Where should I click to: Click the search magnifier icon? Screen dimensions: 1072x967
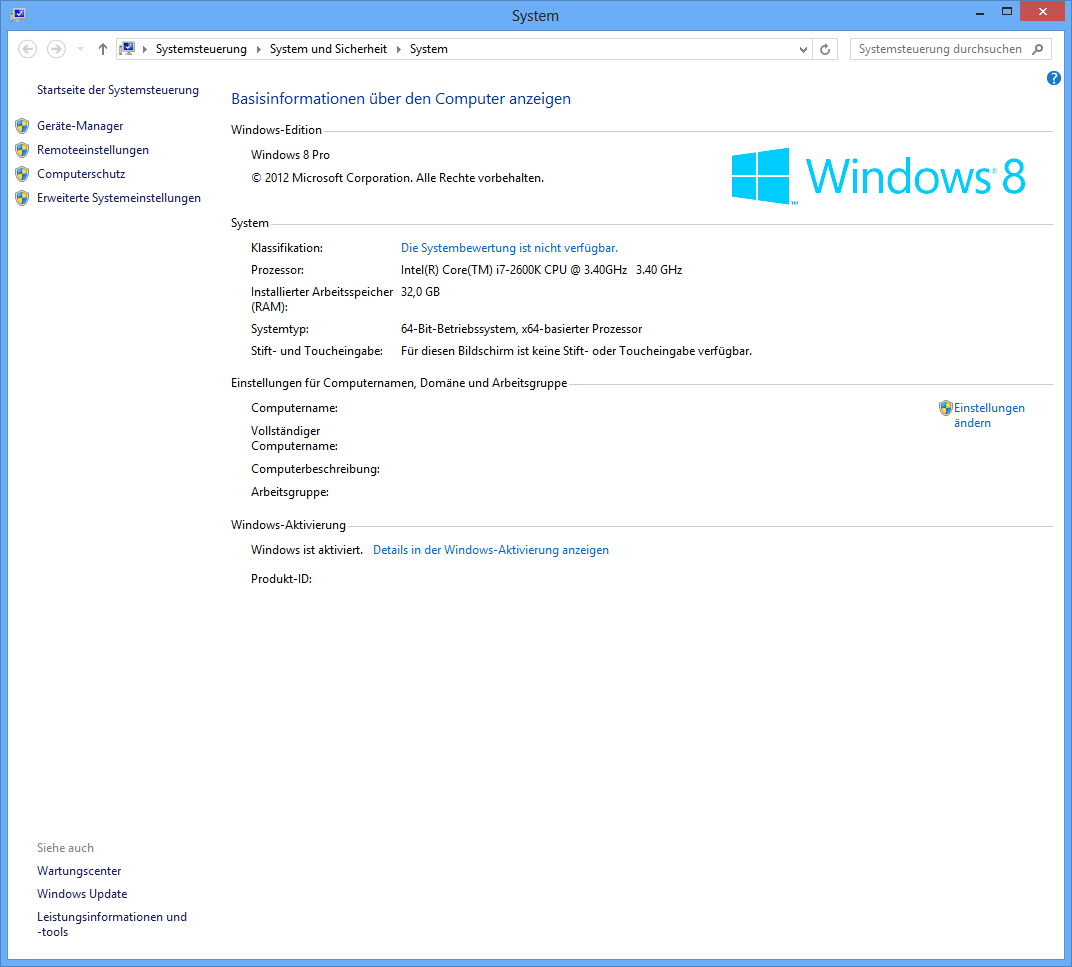pyautogui.click(x=1038, y=49)
